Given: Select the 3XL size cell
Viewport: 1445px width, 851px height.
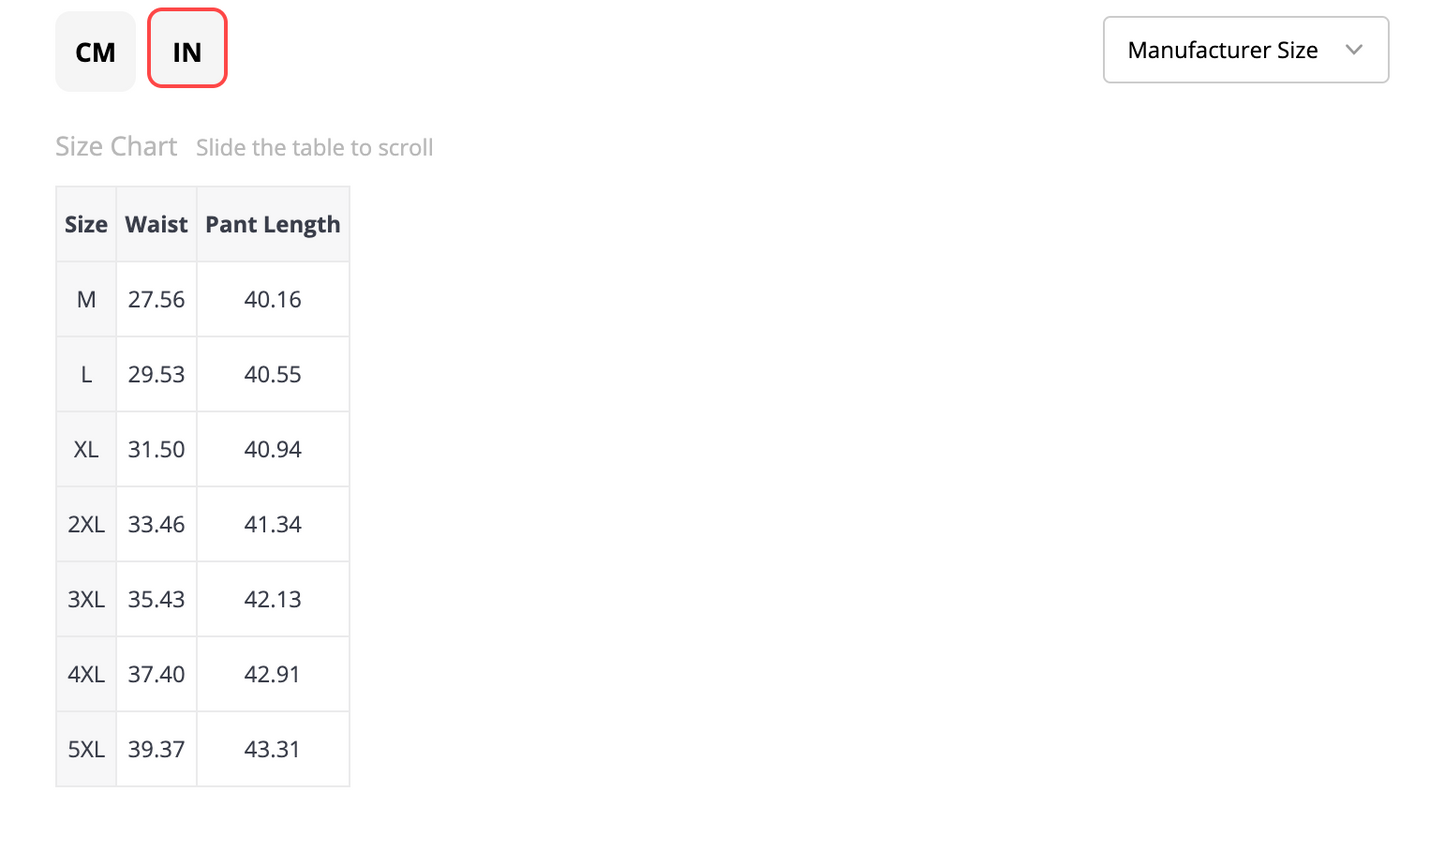Looking at the screenshot, I should (86, 599).
